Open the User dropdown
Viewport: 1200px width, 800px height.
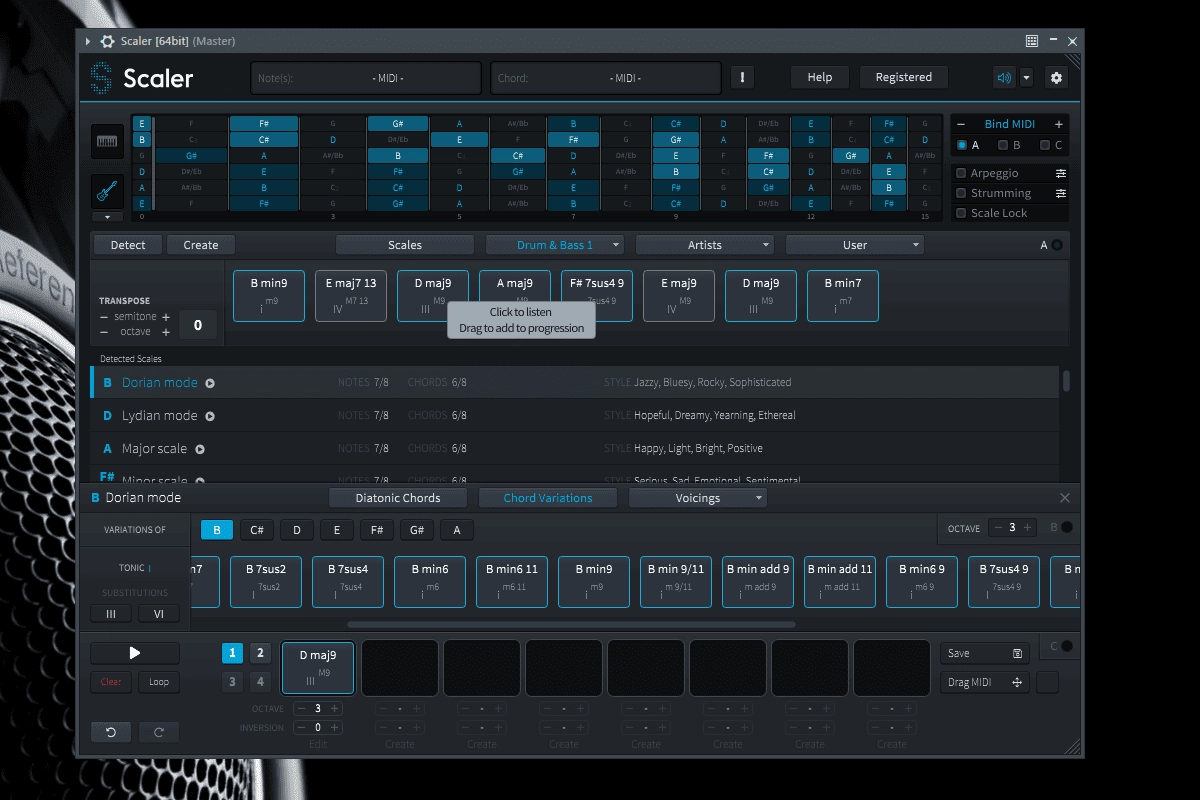855,245
